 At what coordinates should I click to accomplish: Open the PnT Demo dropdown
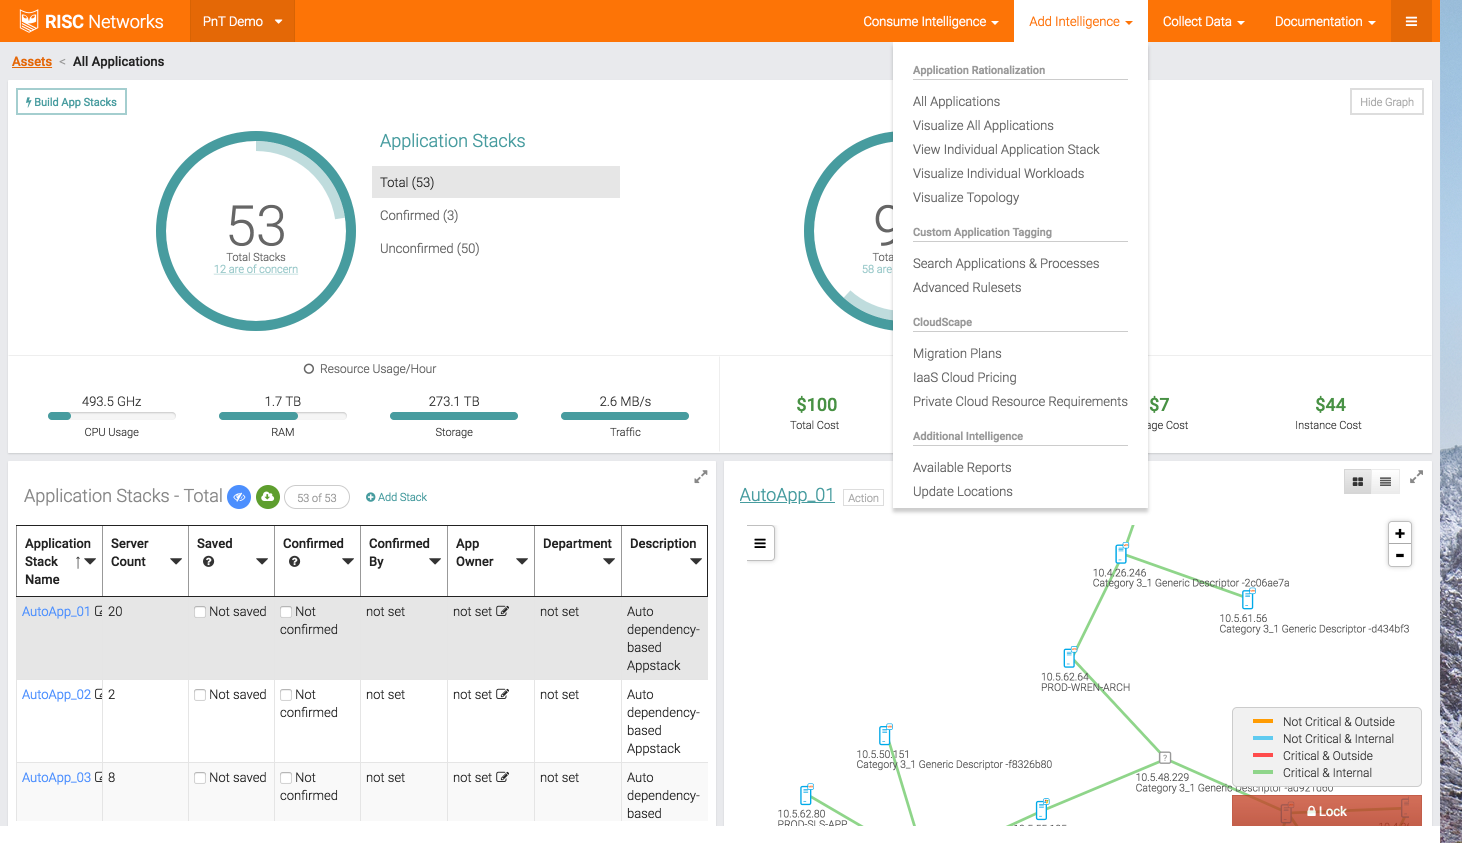coord(242,21)
